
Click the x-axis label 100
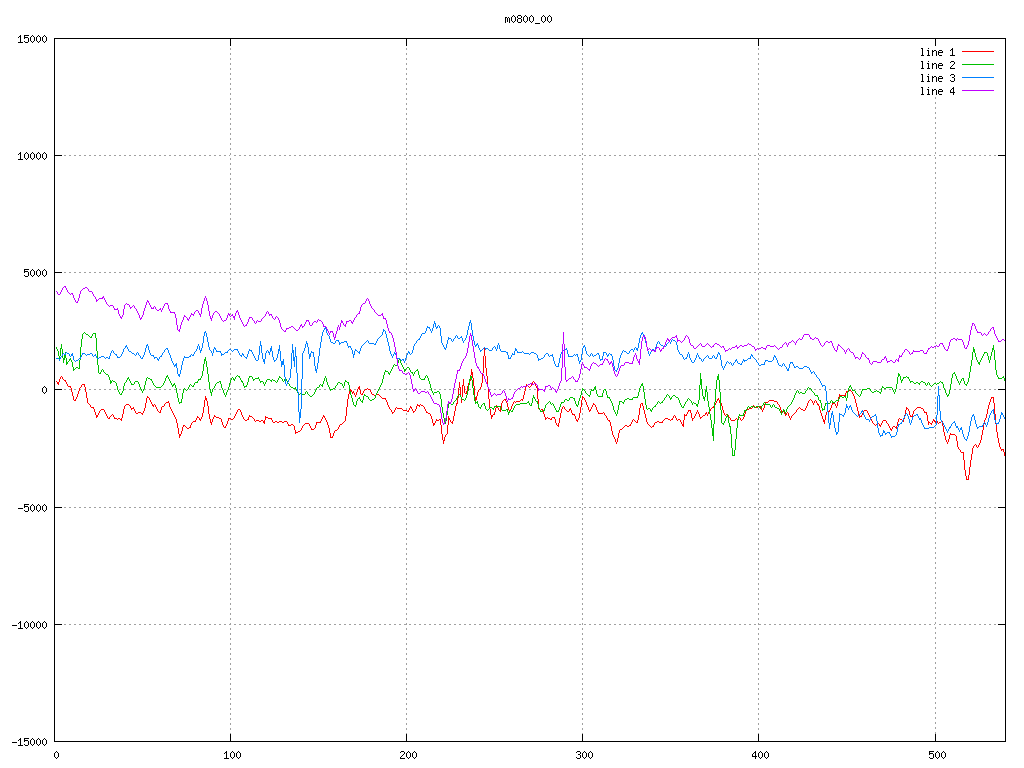click(x=232, y=755)
